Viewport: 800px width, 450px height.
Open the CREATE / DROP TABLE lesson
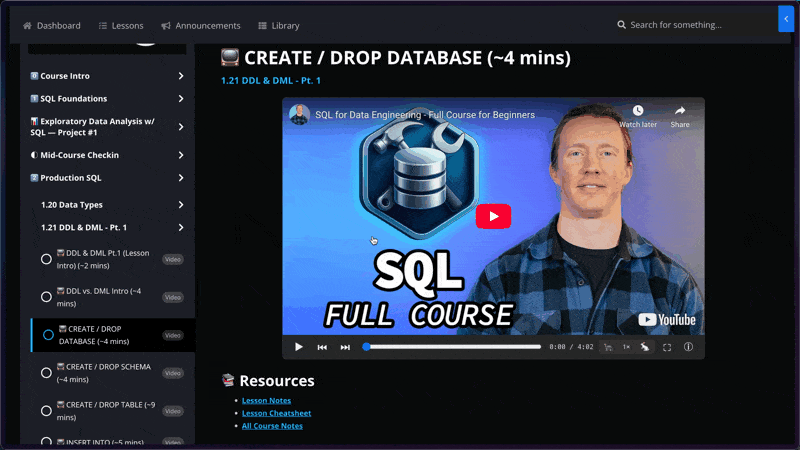tap(106, 411)
